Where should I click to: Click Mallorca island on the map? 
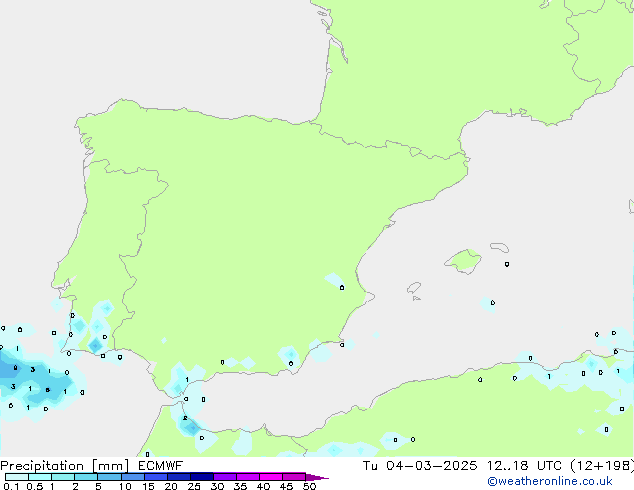click(462, 262)
